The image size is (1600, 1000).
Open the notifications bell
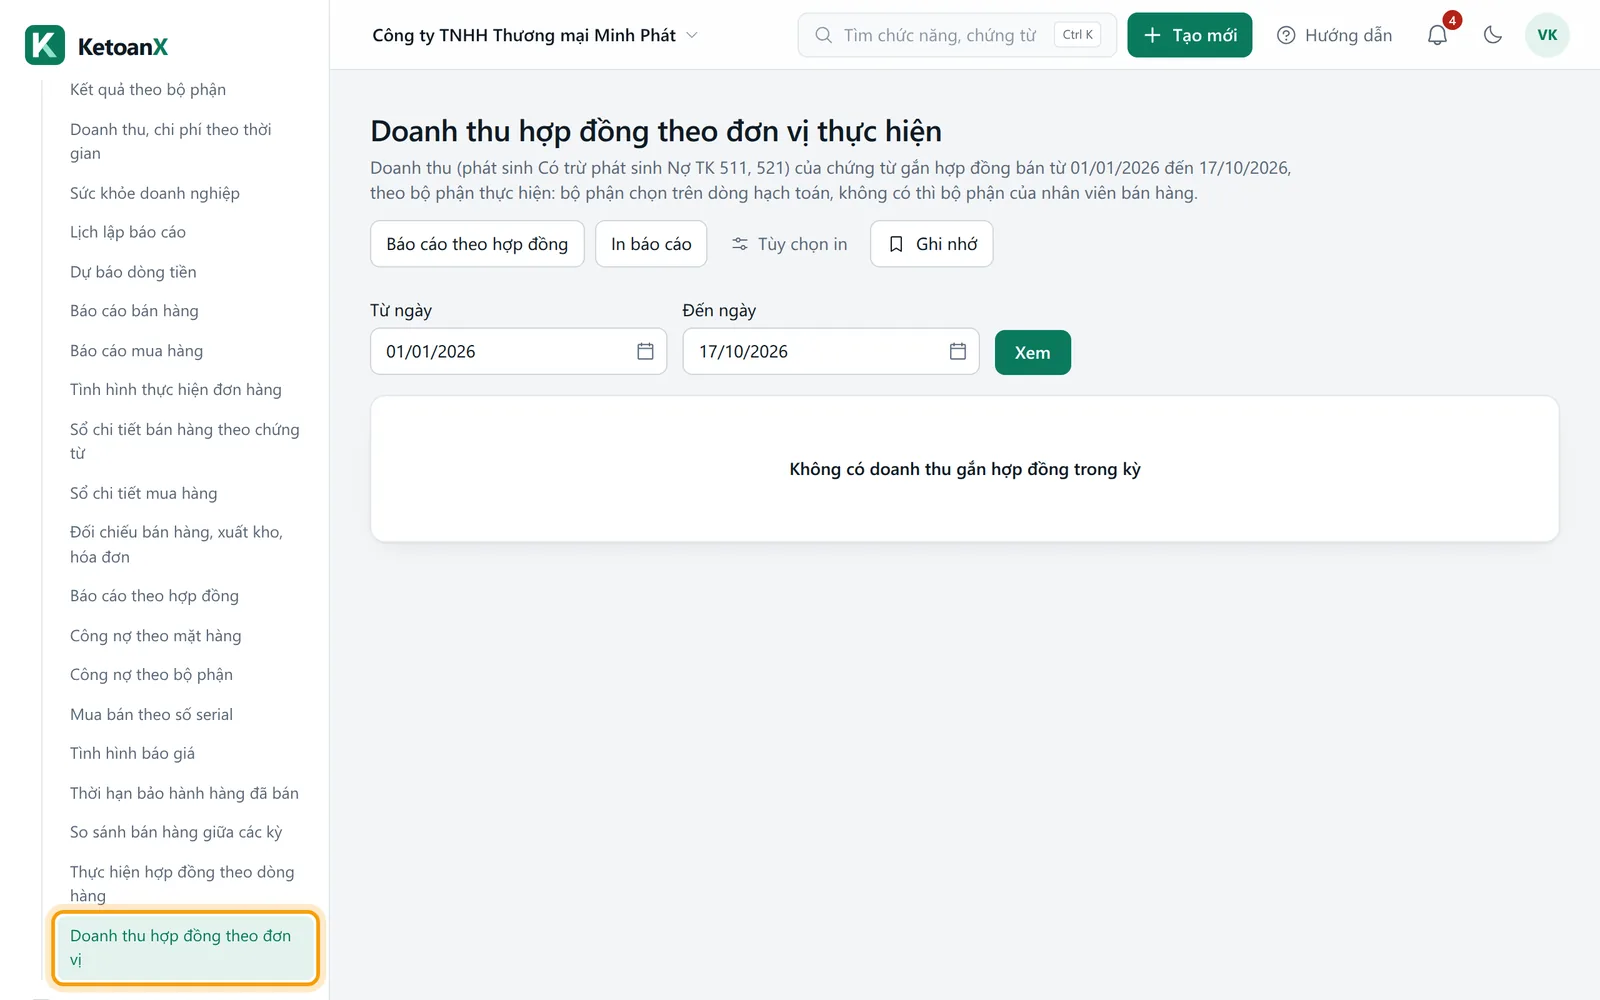(1437, 35)
